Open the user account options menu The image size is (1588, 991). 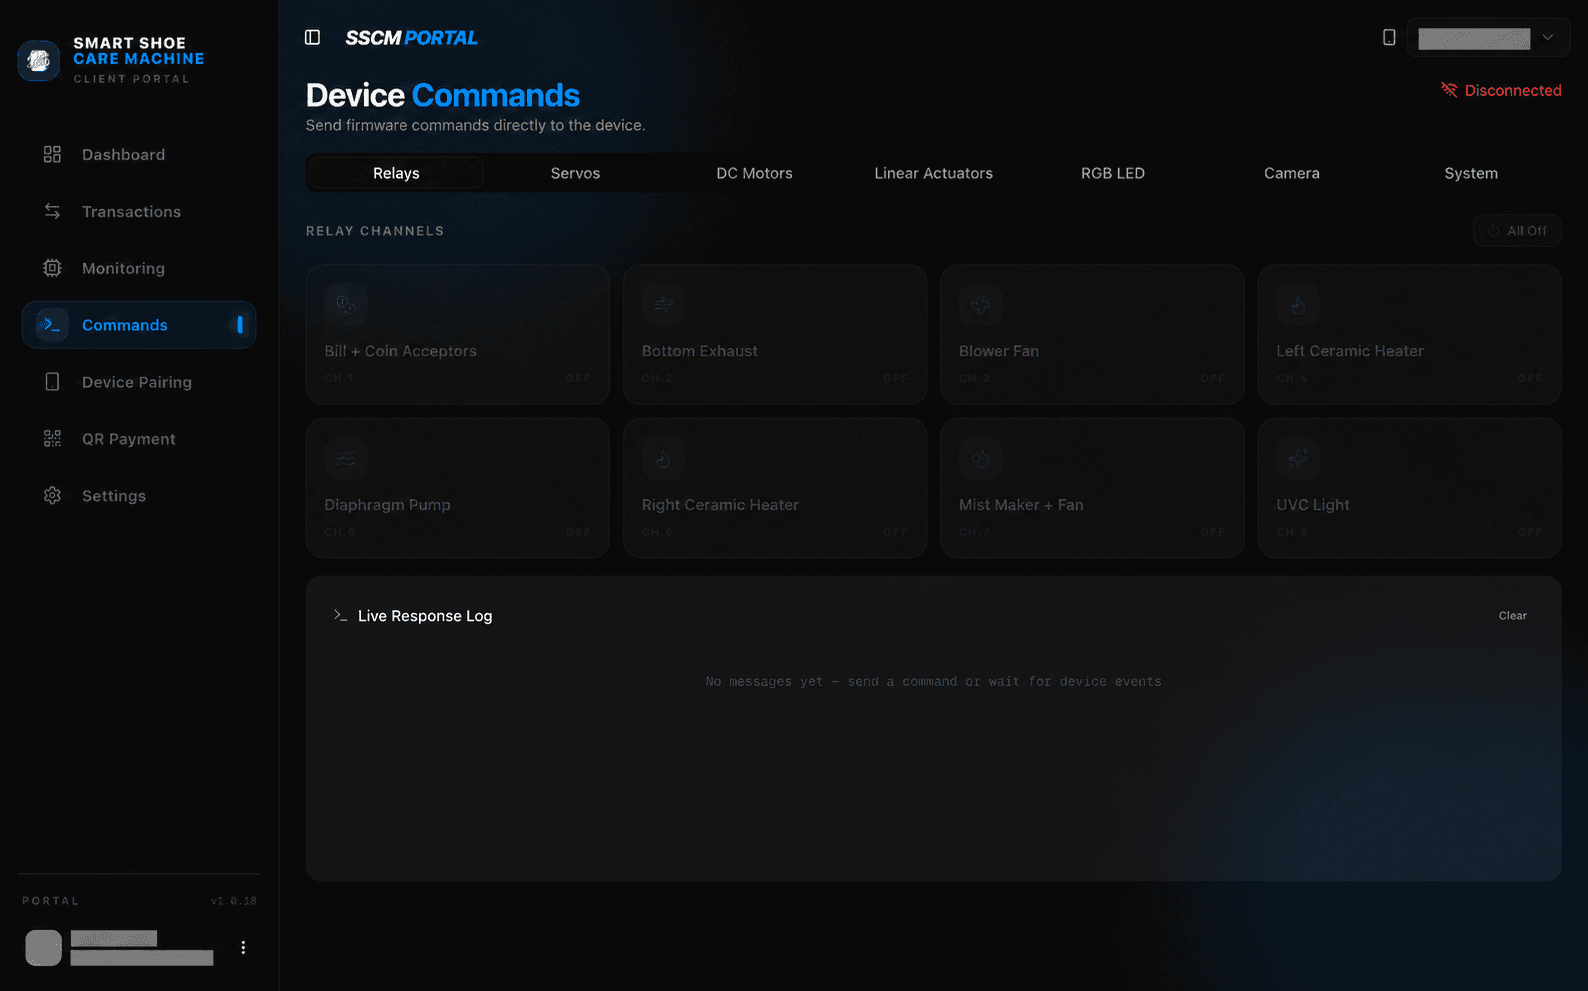pos(243,947)
